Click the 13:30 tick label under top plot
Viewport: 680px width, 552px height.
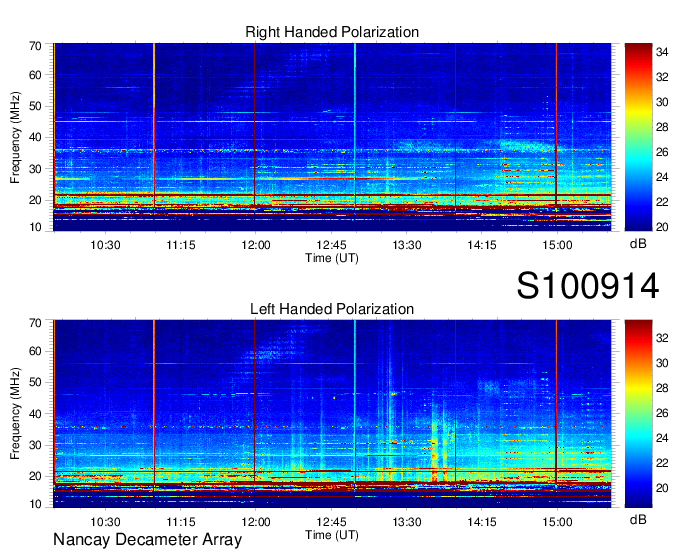pyautogui.click(x=407, y=245)
